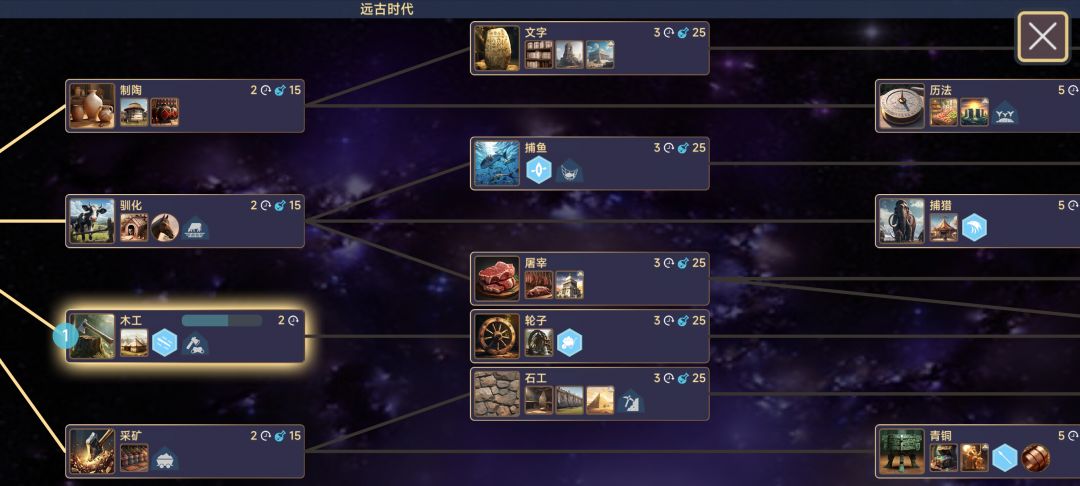The width and height of the screenshot is (1080, 486).
Task: Click the hexagon icon under 捕鱼
Action: click(539, 170)
